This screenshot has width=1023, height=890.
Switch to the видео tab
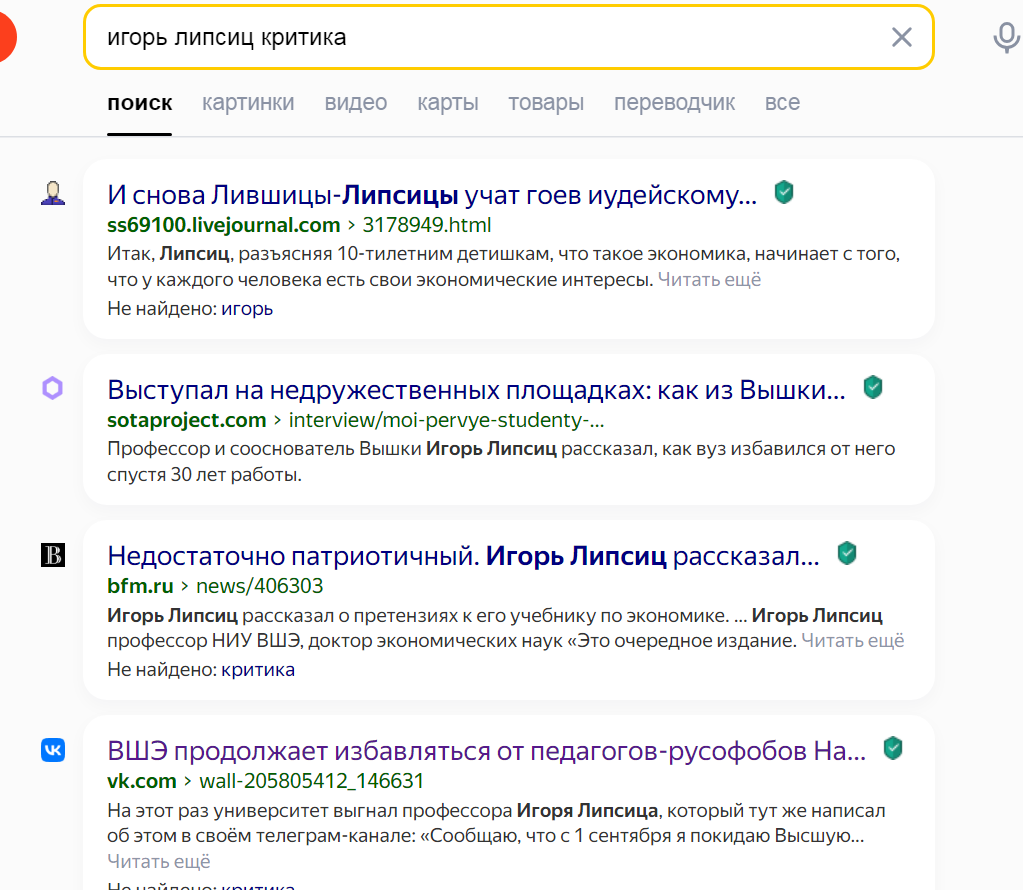click(x=356, y=103)
